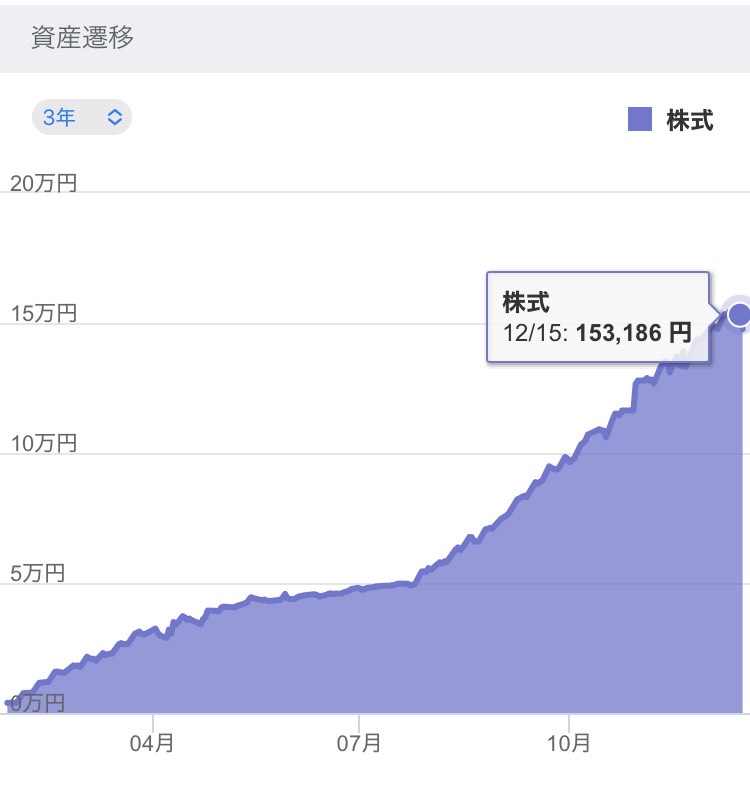This screenshot has height=800, width=750.
Task: Click the 株式 legend color square
Action: pos(640,120)
